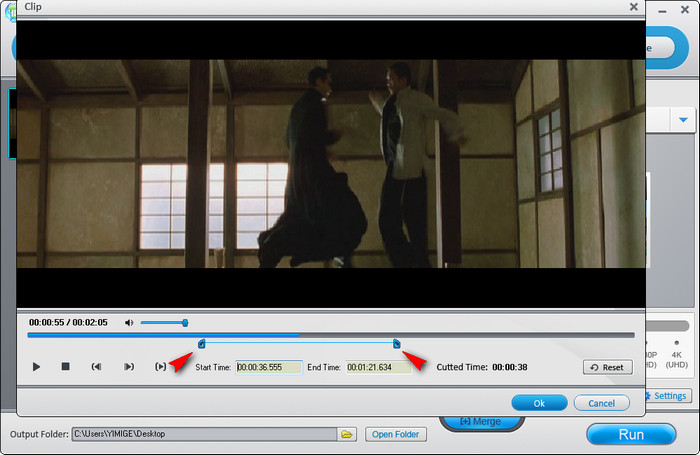Screen dimensions: 700x455
Task: Click the Cutted Time value 00:00:38
Action: click(x=510, y=367)
